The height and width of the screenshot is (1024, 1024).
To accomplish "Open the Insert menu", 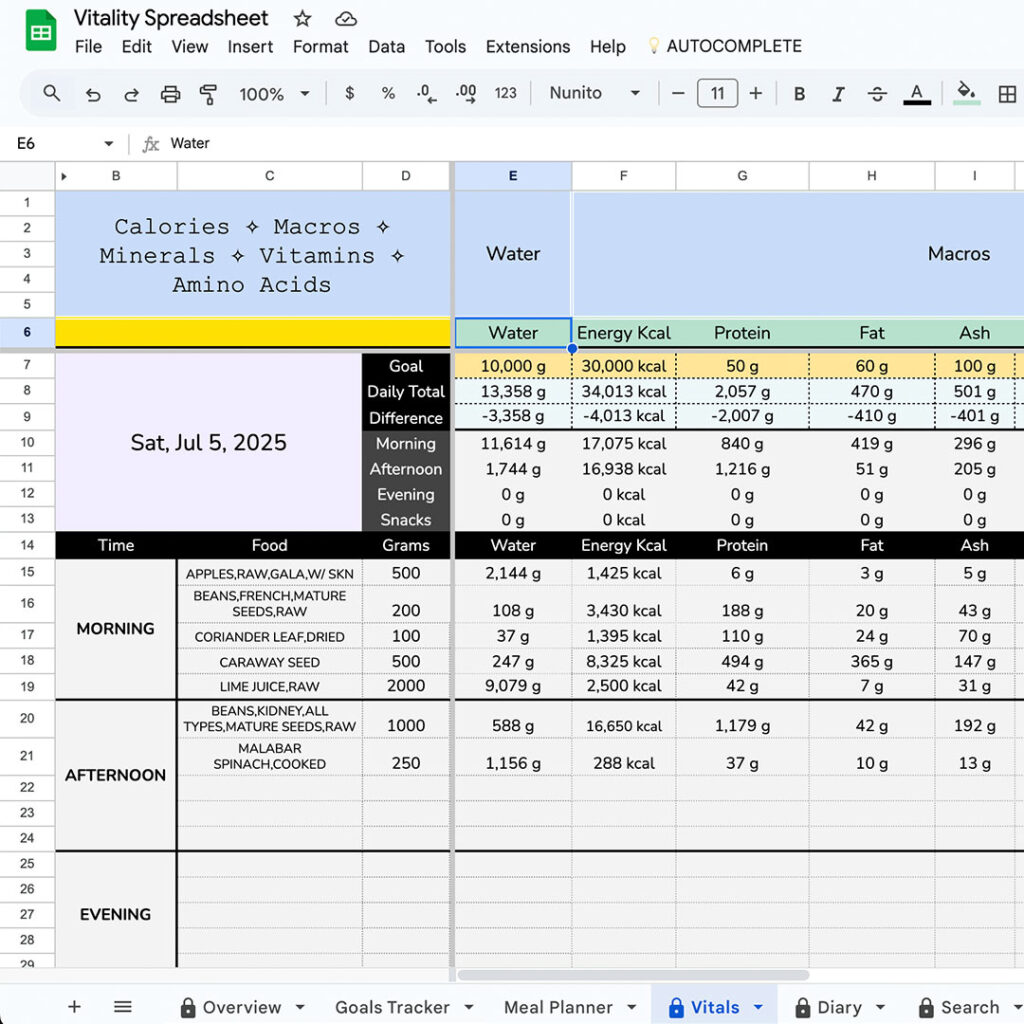I will (x=250, y=46).
